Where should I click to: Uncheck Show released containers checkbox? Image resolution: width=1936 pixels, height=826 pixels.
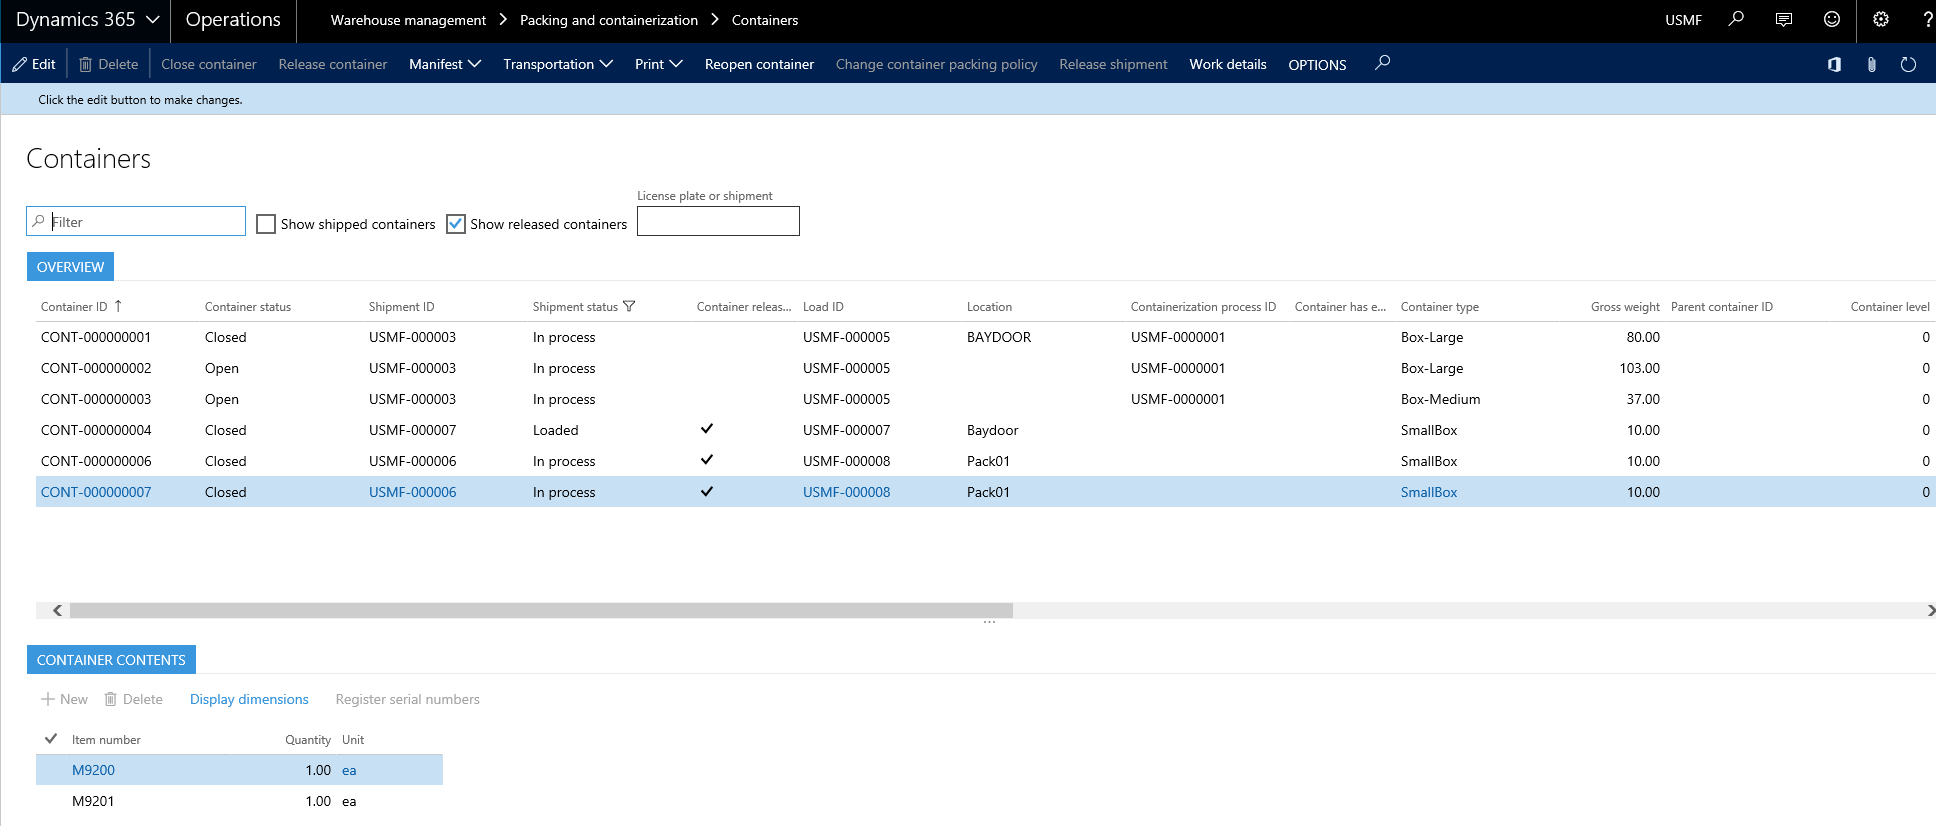[x=456, y=224]
